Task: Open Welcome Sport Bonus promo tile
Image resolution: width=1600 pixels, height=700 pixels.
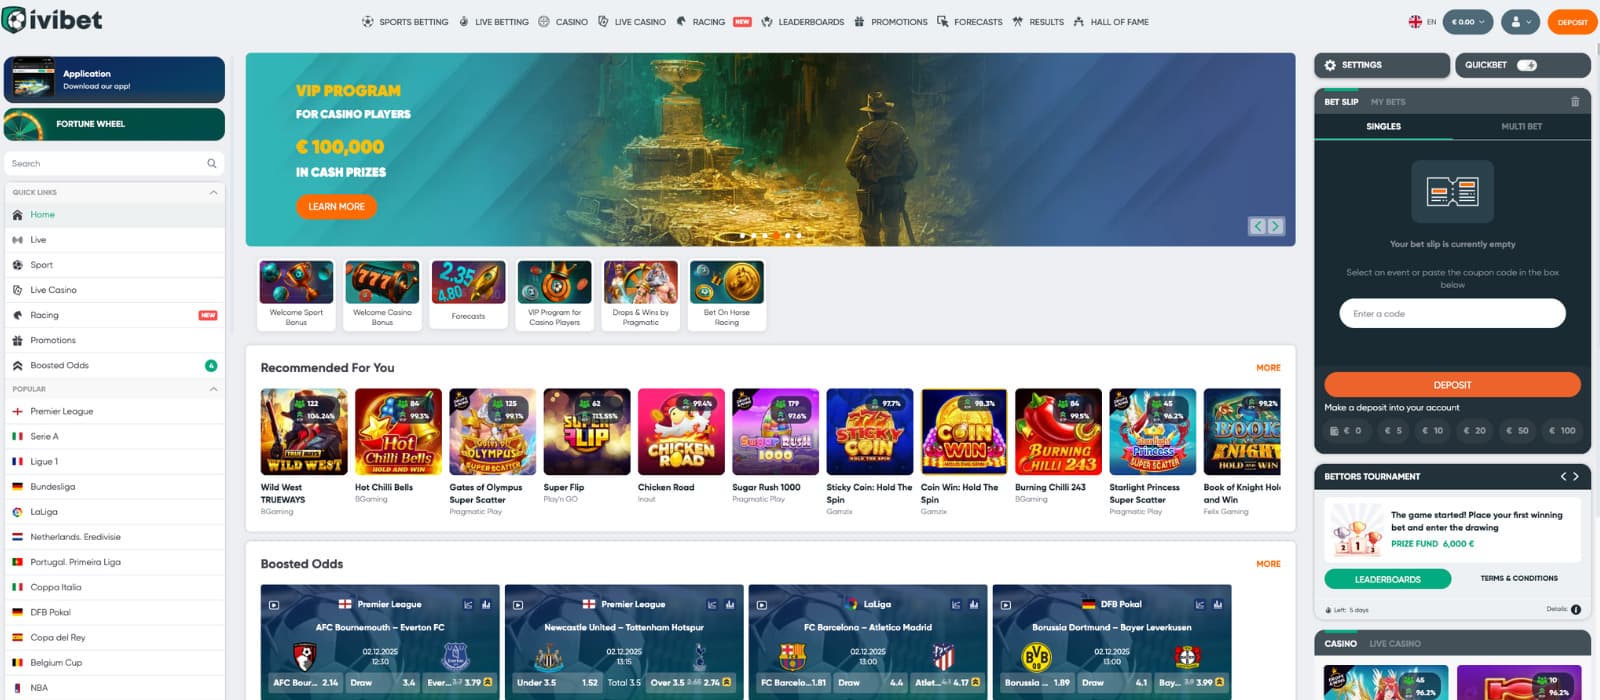Action: [296, 295]
